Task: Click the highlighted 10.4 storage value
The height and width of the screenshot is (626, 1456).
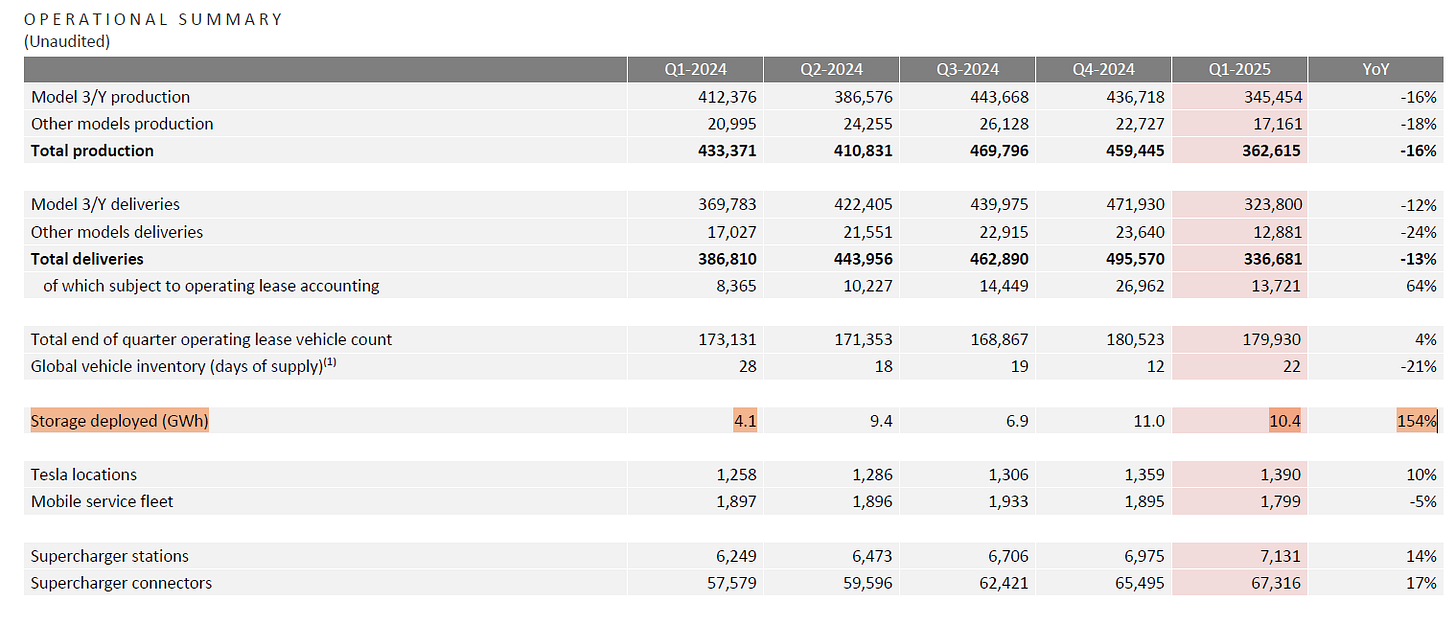Action: pos(1285,421)
